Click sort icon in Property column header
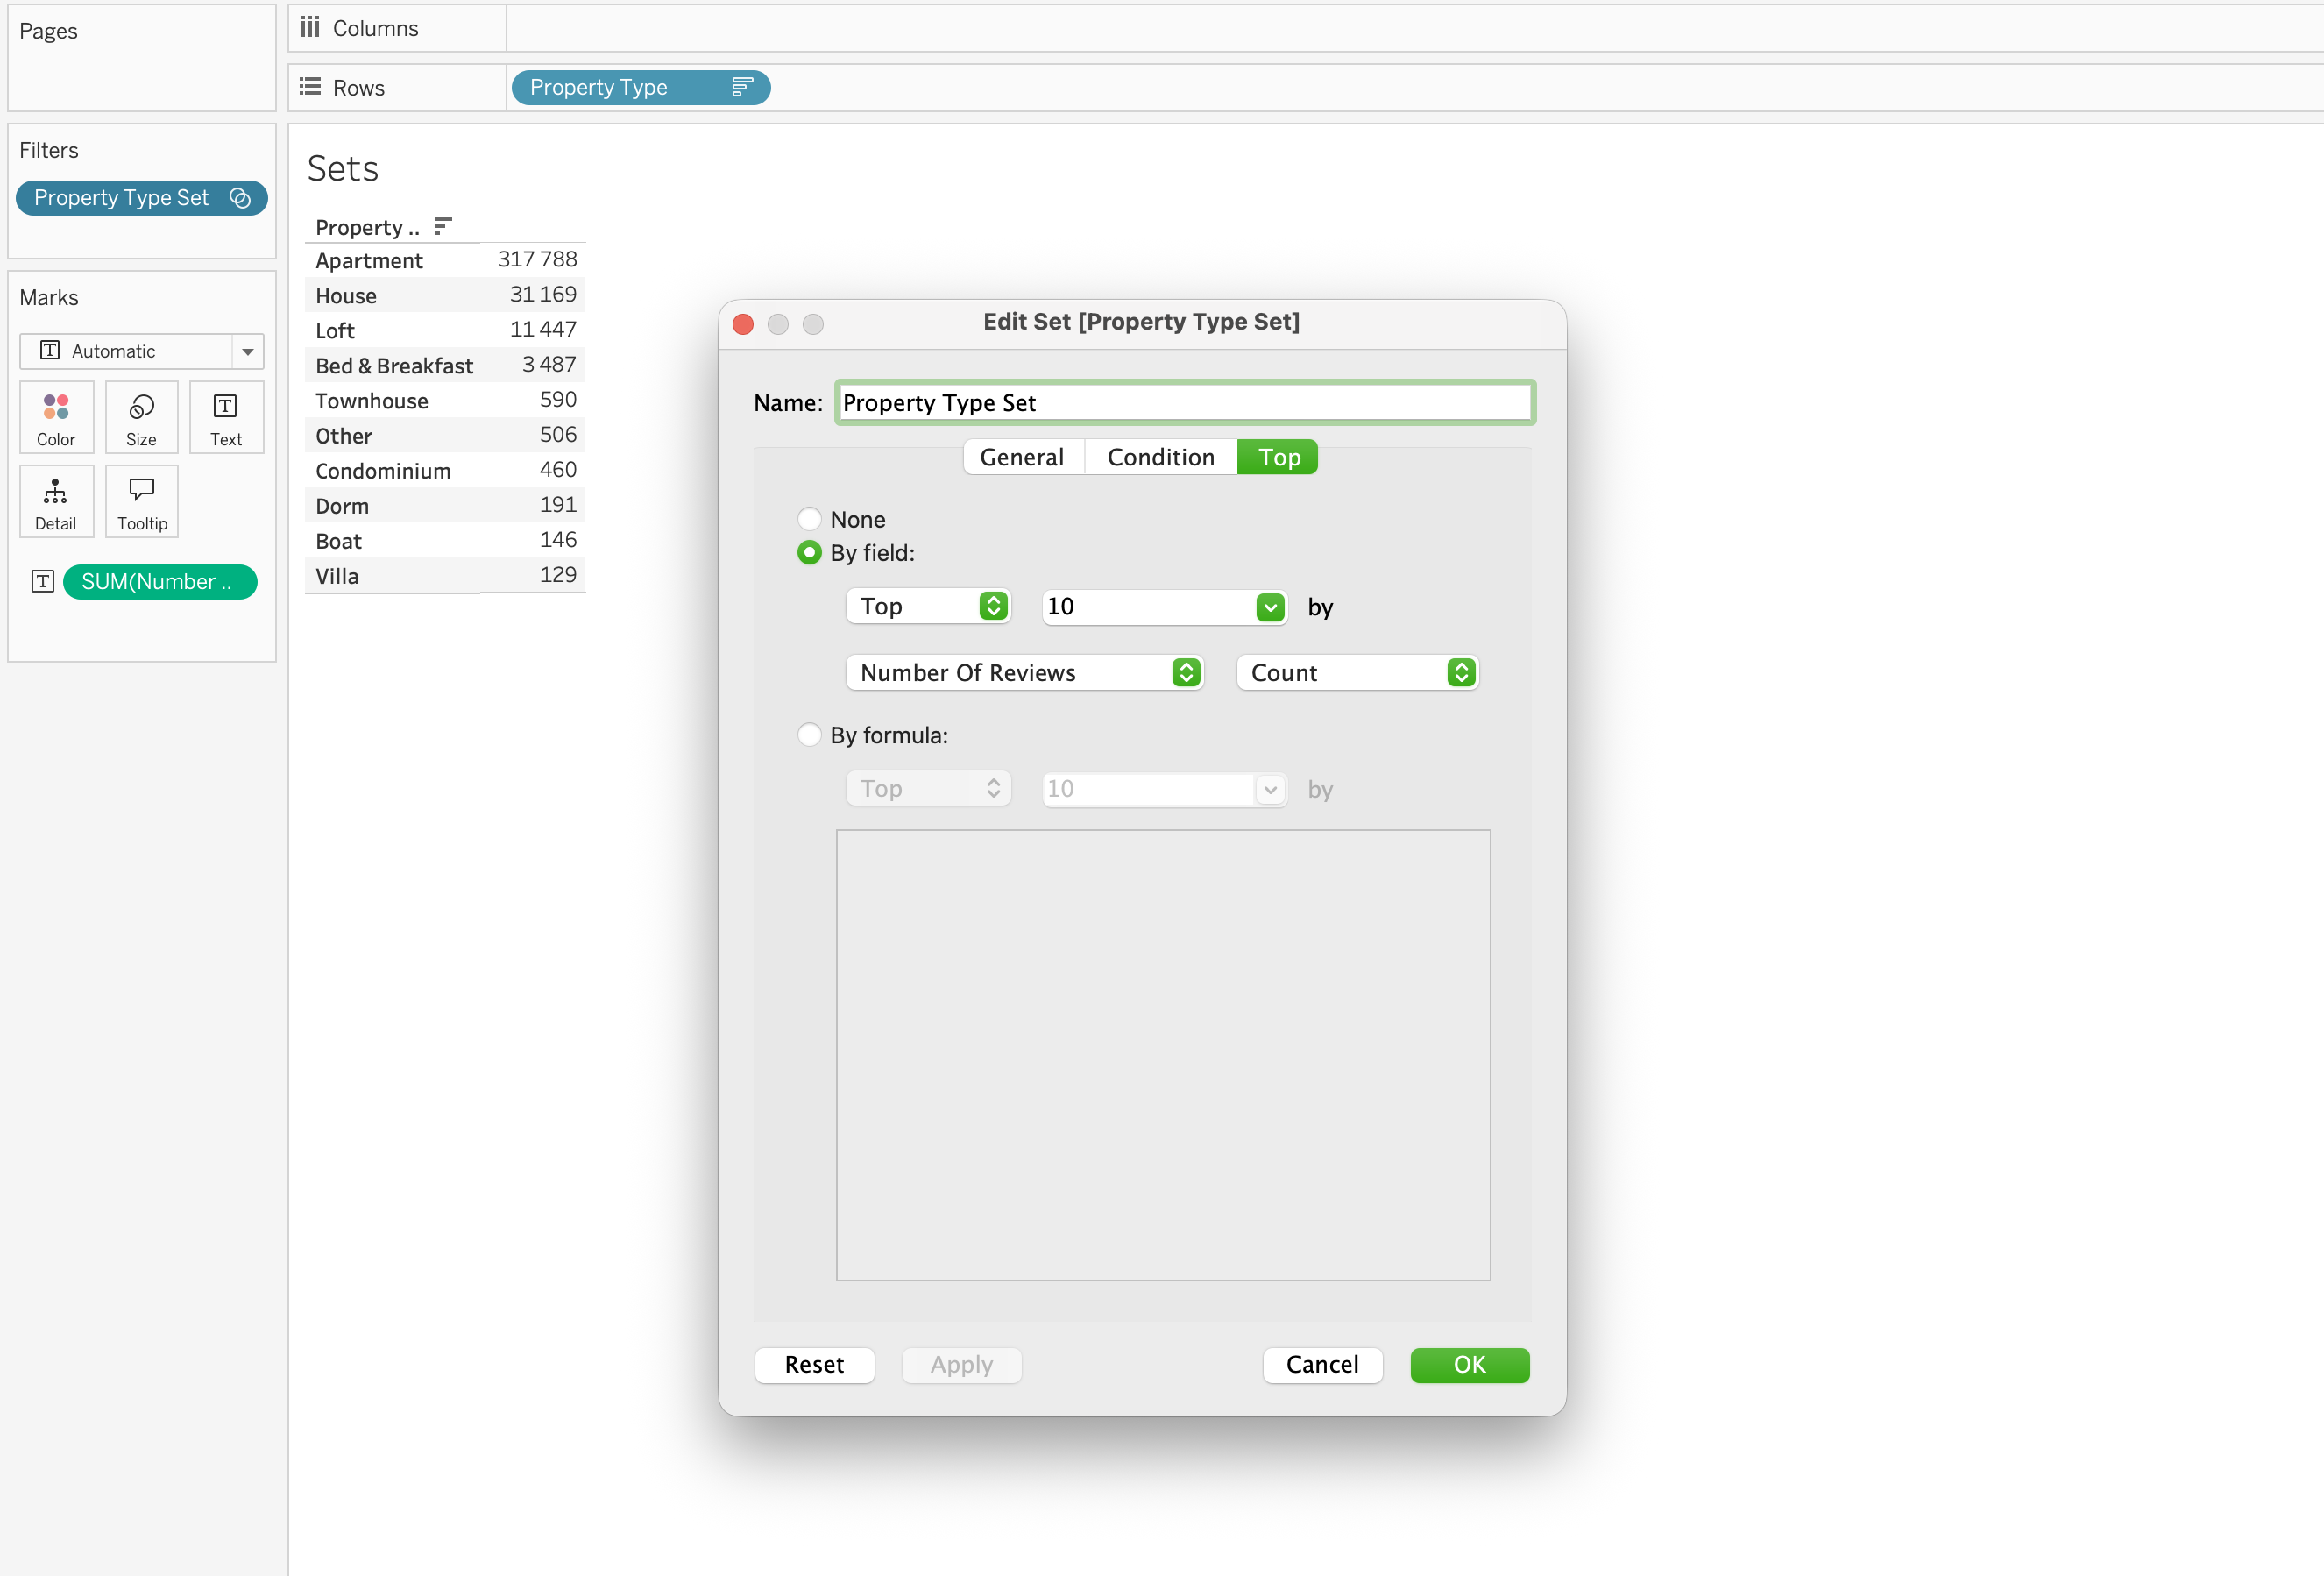The image size is (2324, 1576). point(443,227)
